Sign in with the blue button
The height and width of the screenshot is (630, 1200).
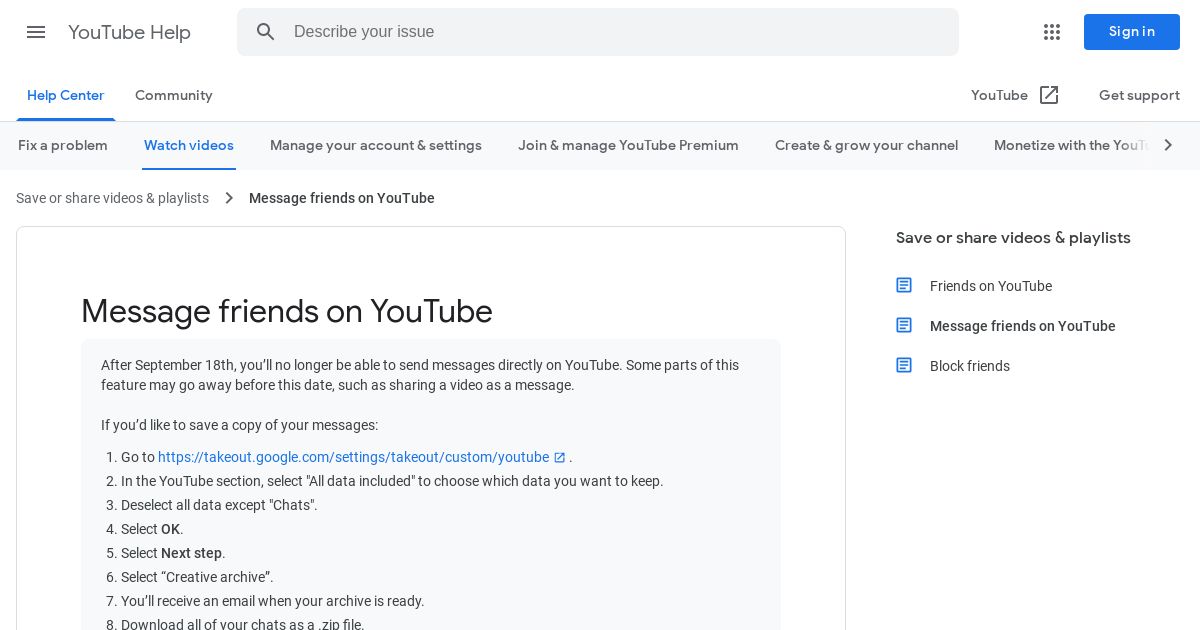1132,32
